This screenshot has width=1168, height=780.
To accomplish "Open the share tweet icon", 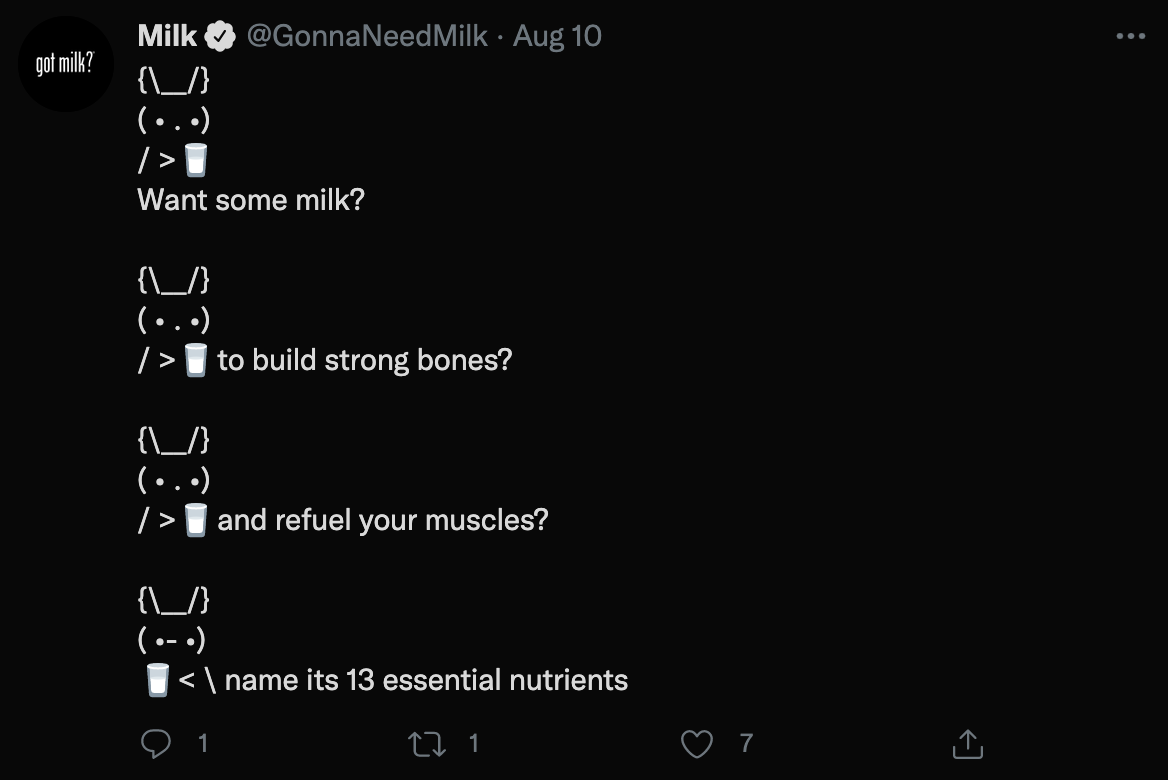I will pyautogui.click(x=967, y=744).
